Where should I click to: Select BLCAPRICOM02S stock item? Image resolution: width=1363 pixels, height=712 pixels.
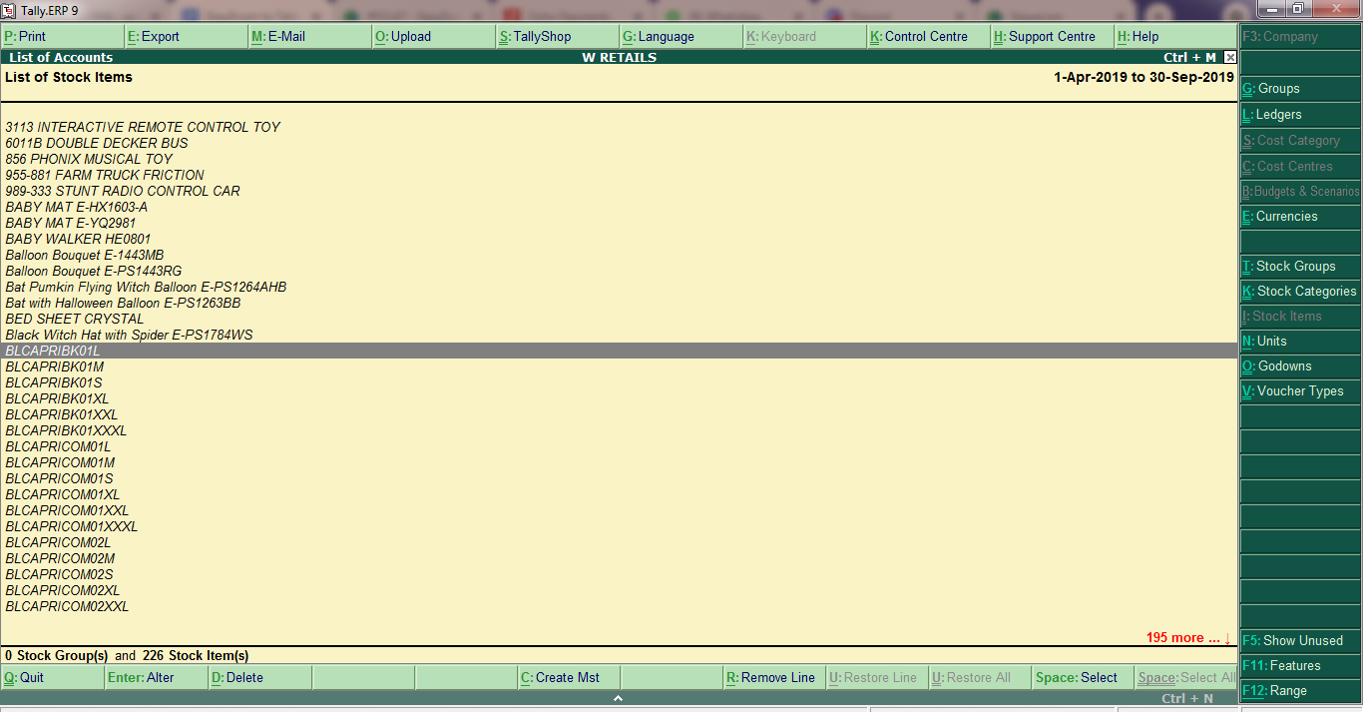pyautogui.click(x=60, y=575)
